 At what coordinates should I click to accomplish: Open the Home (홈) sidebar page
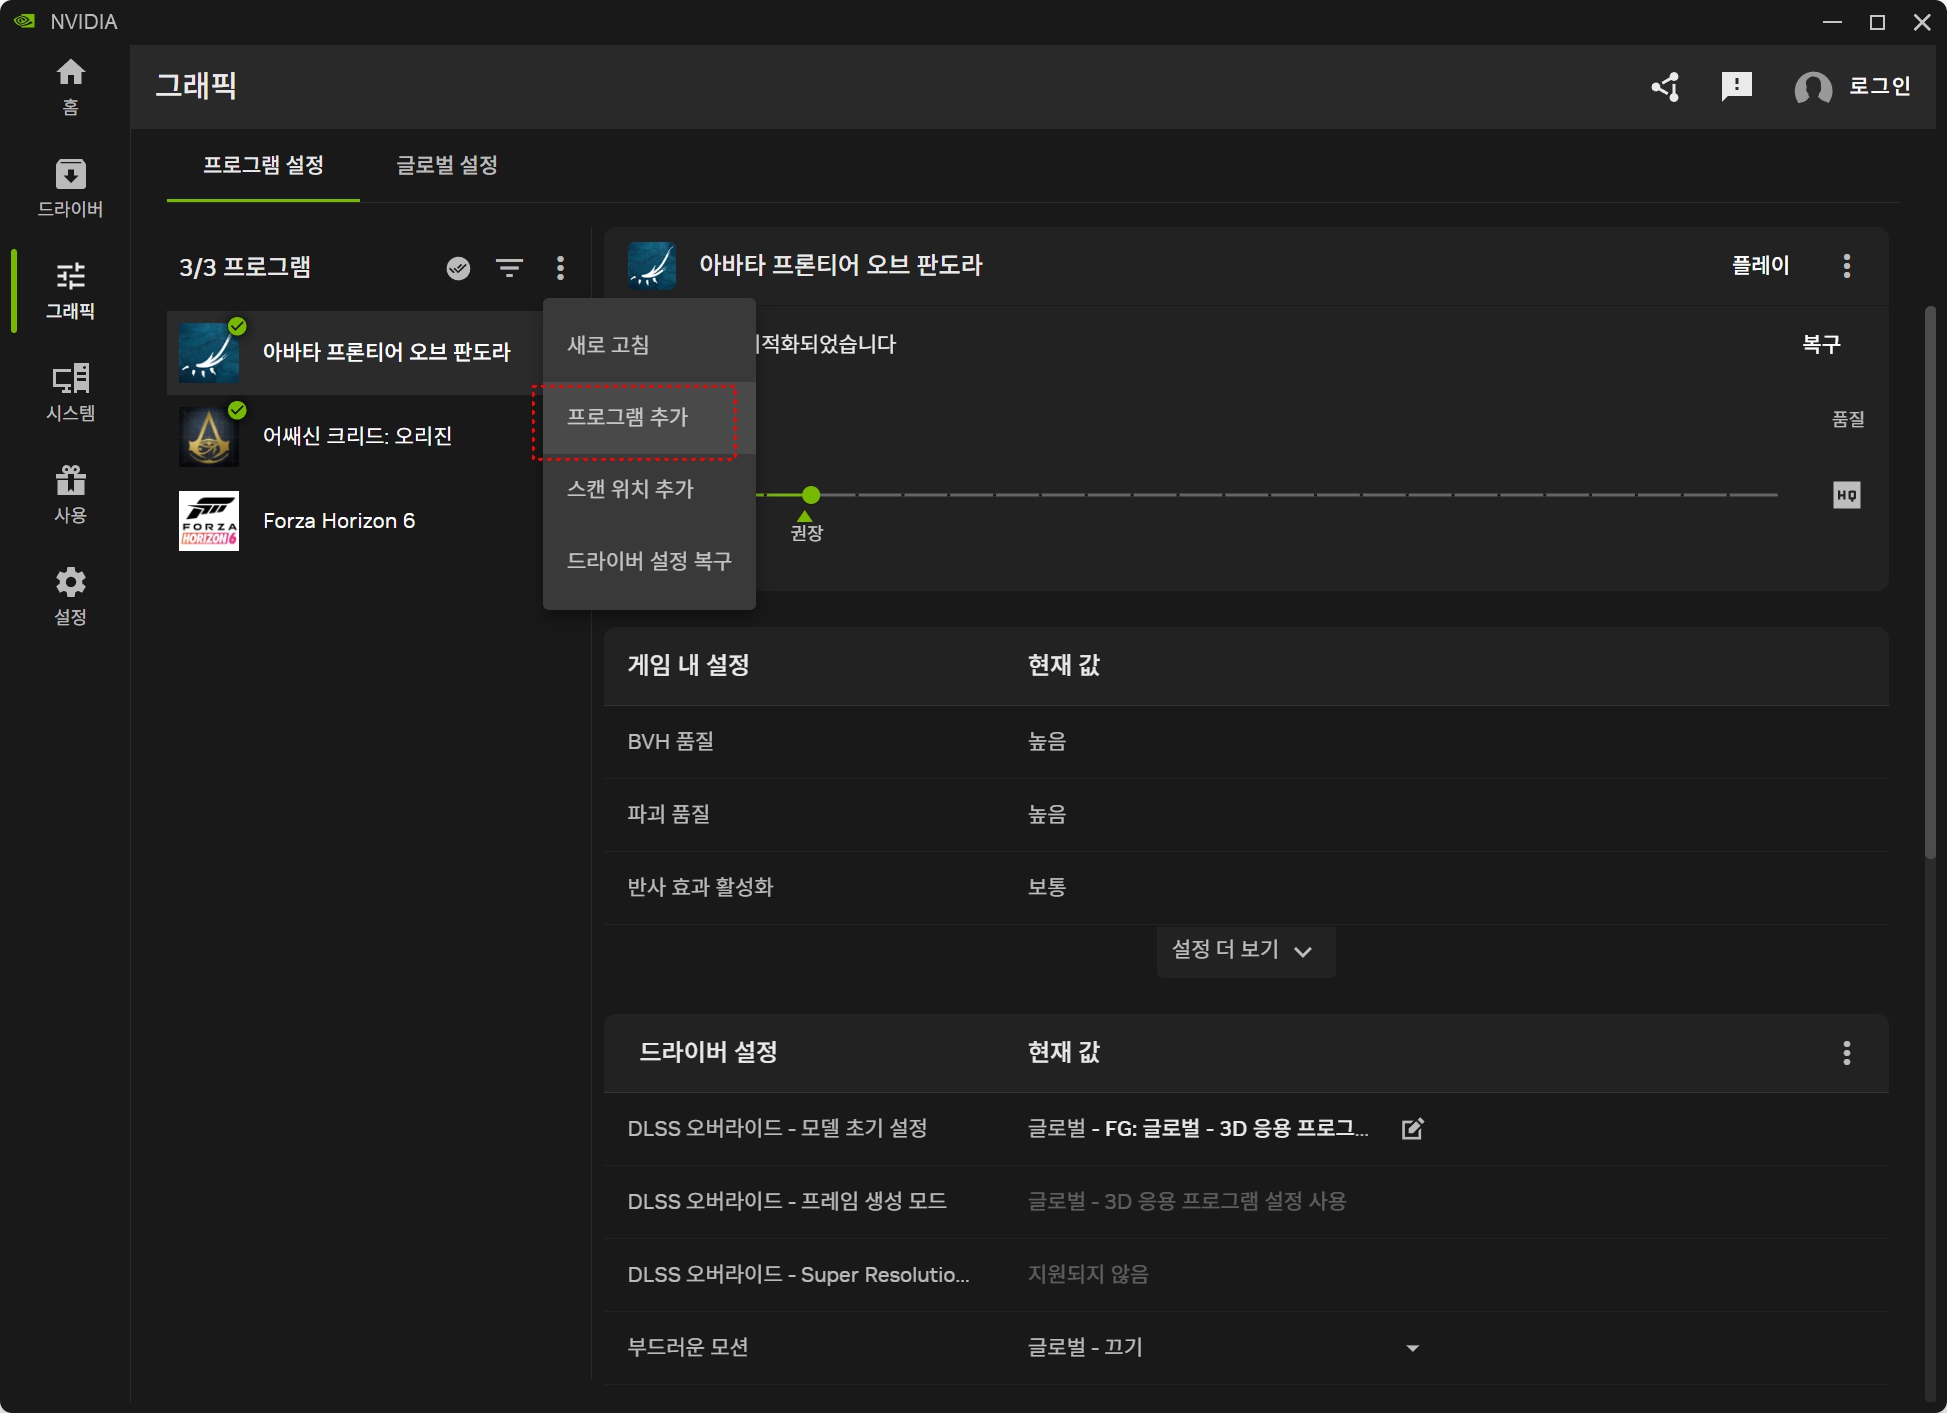[70, 86]
